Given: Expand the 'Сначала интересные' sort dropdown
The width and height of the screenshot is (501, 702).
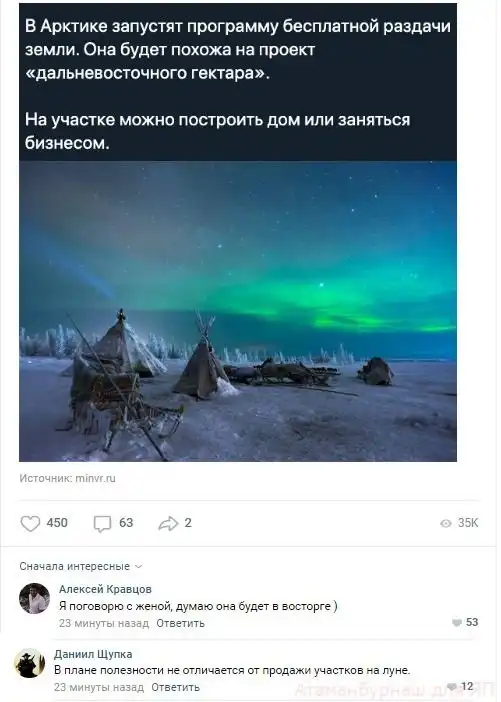Looking at the screenshot, I should click(x=81, y=566).
